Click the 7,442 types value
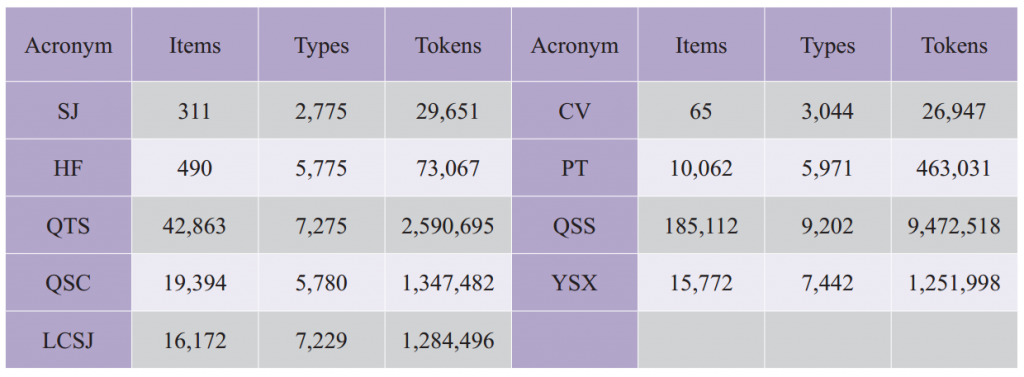 click(827, 283)
